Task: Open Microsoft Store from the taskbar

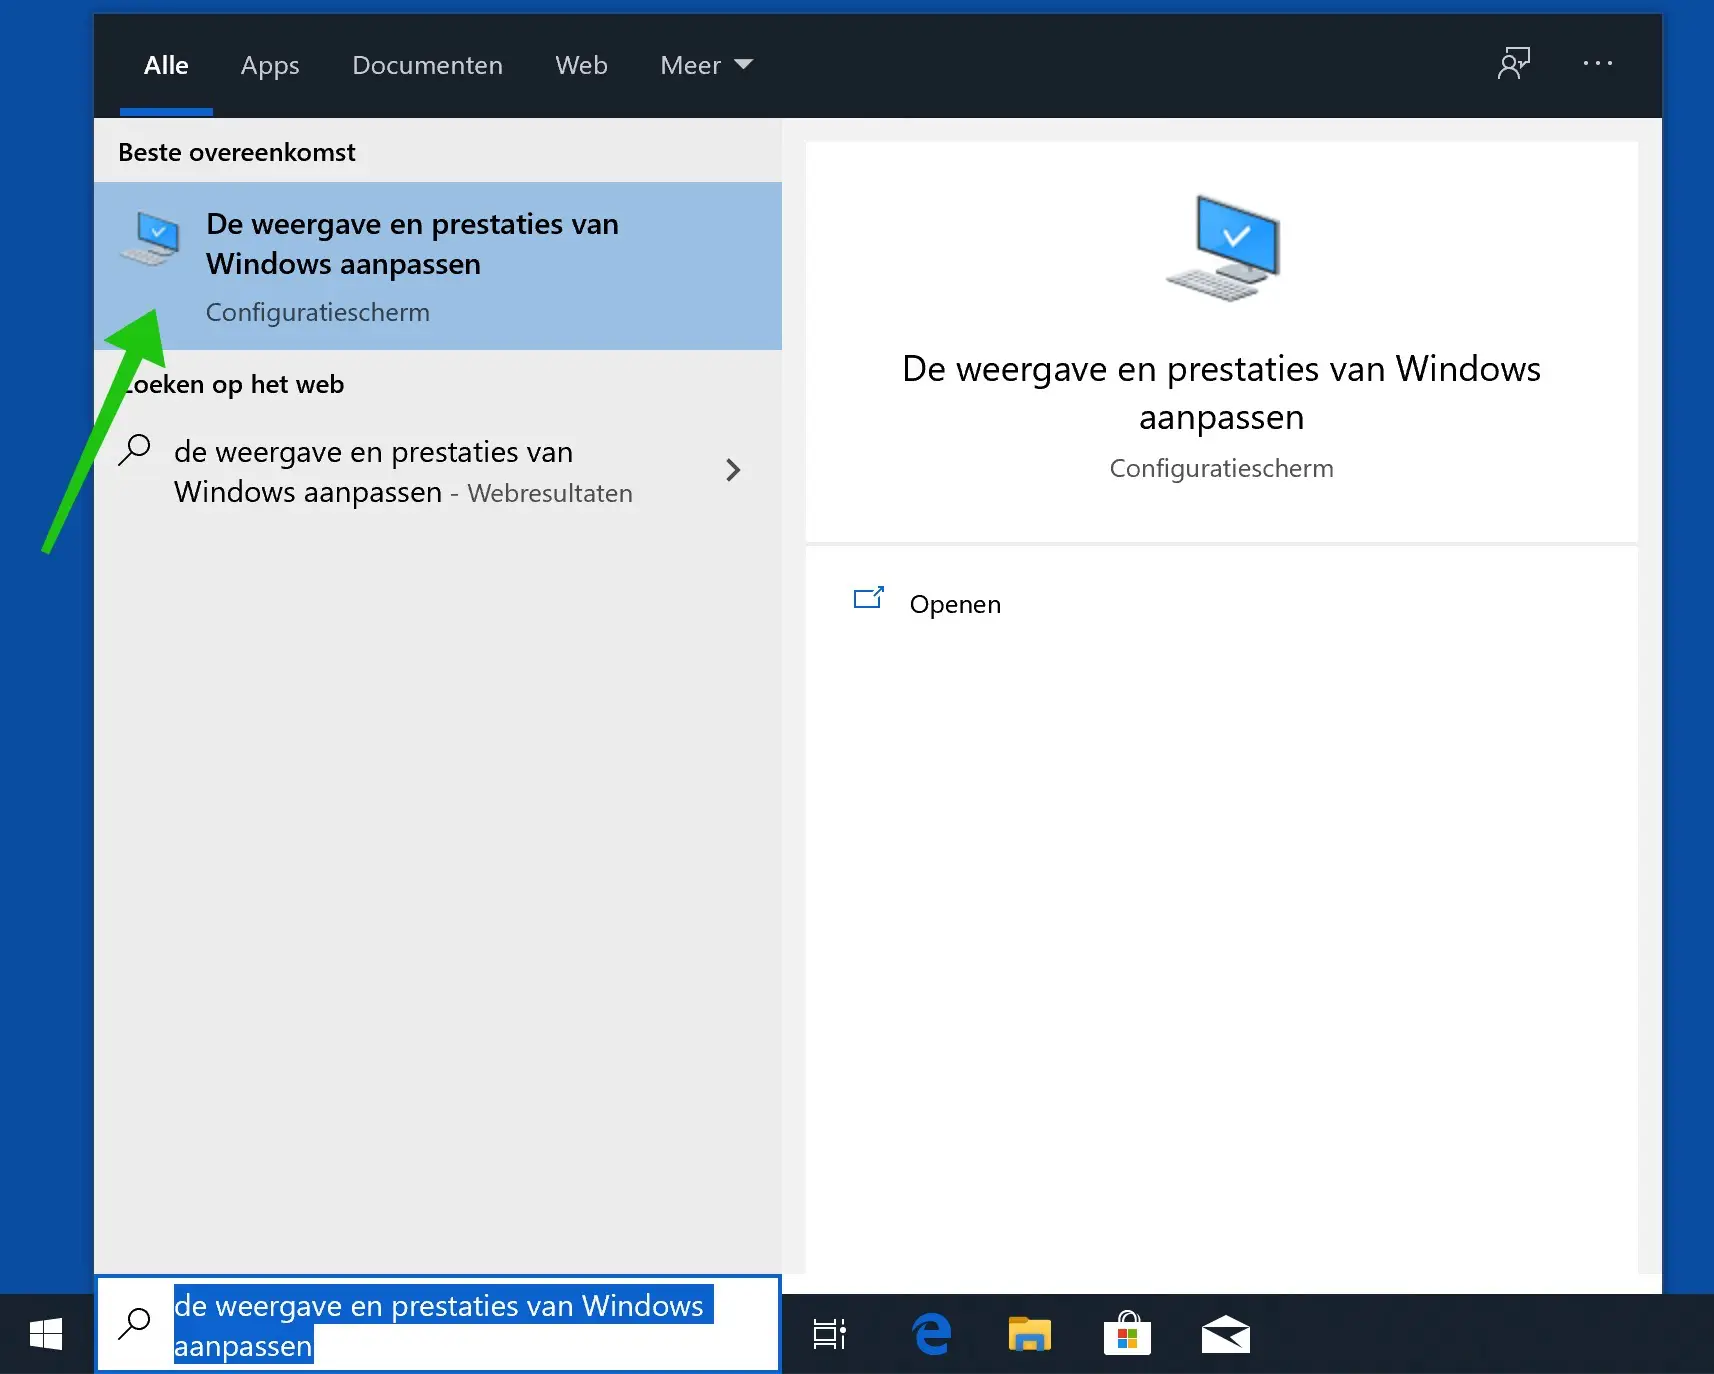Action: pyautogui.click(x=1127, y=1334)
